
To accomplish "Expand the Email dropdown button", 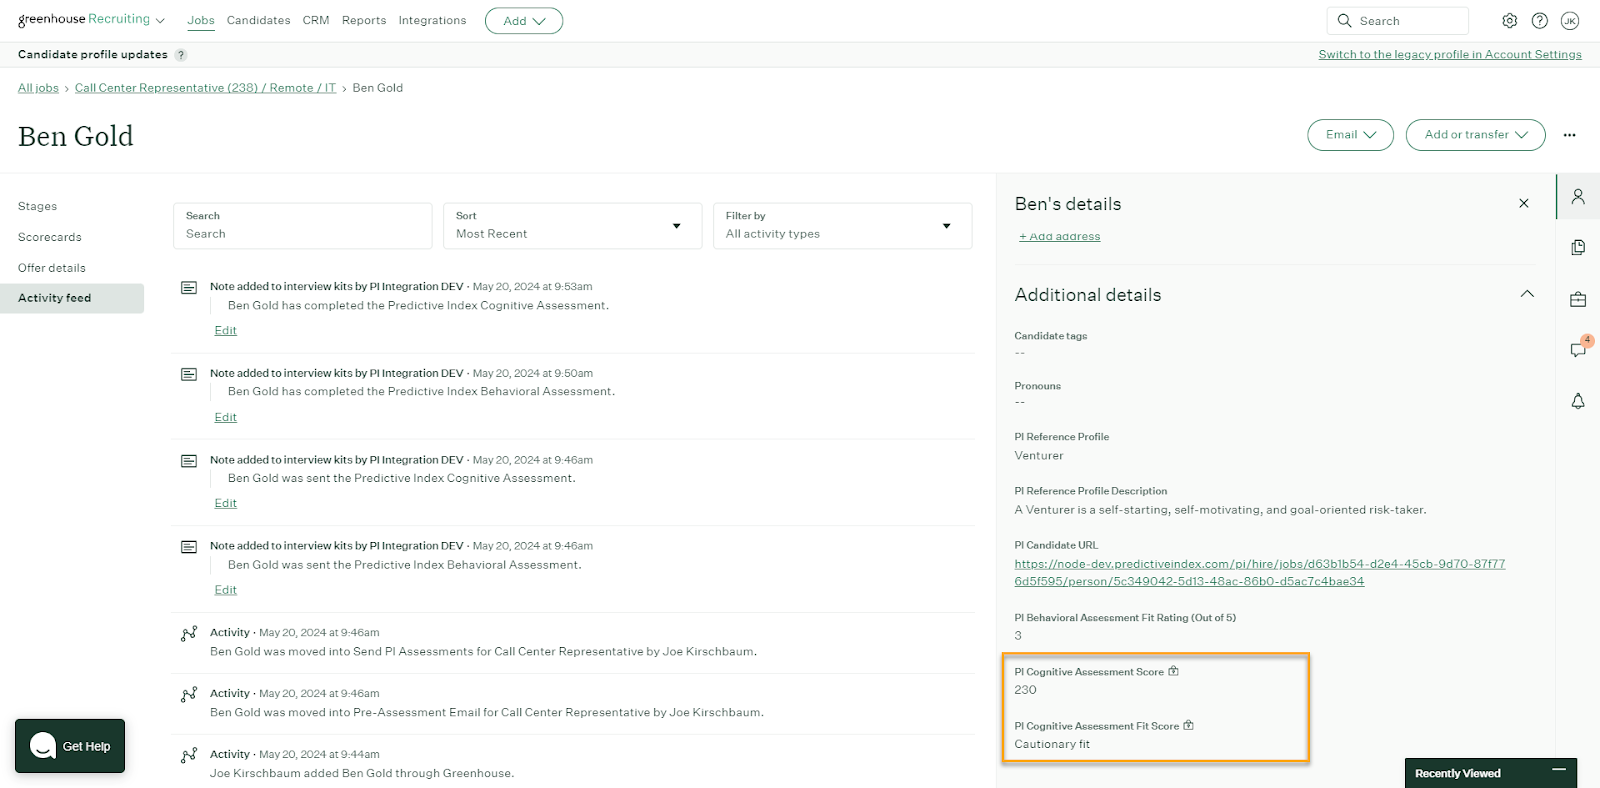I will pyautogui.click(x=1350, y=135).
